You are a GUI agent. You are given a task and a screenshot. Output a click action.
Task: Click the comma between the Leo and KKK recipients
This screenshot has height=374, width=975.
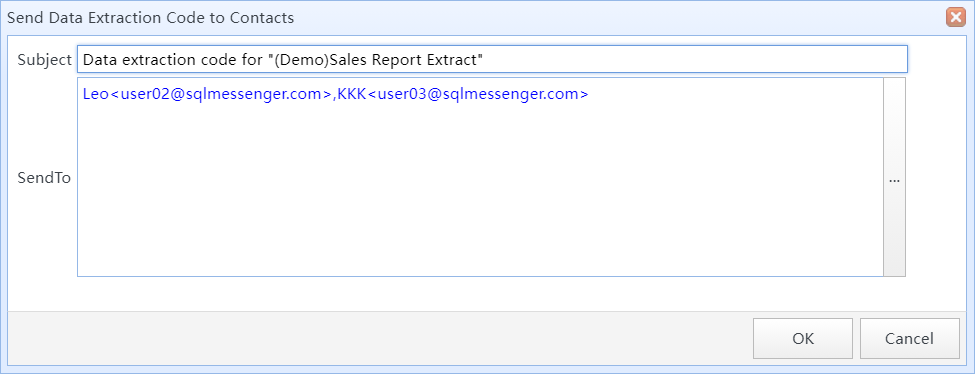pos(334,97)
